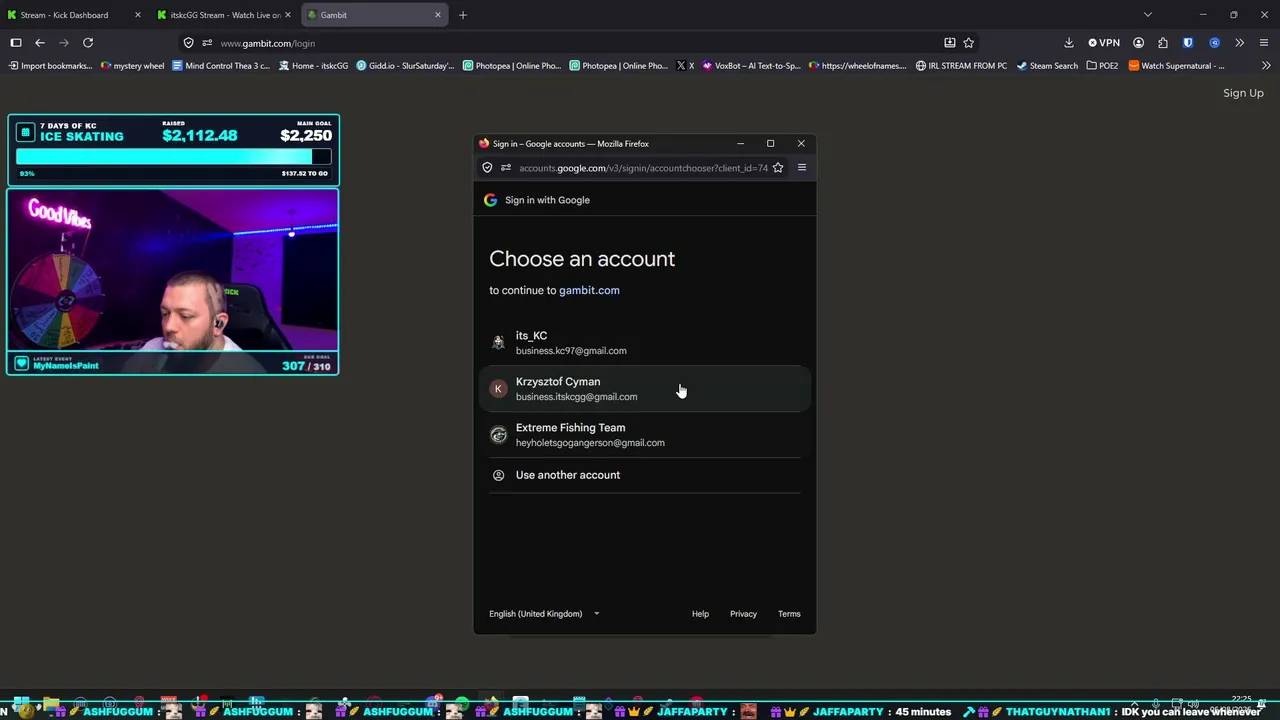
Task: Close the itskcGG Stream tab
Action: [x=288, y=15]
